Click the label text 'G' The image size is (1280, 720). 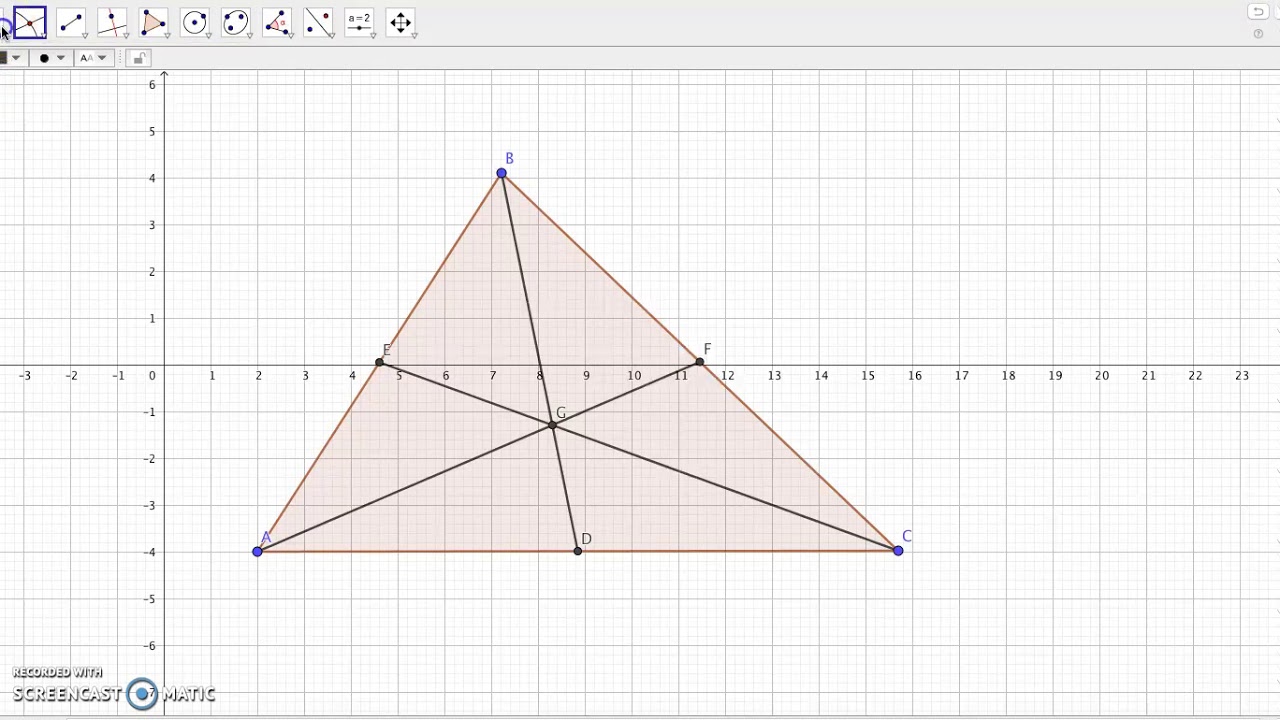(x=561, y=413)
